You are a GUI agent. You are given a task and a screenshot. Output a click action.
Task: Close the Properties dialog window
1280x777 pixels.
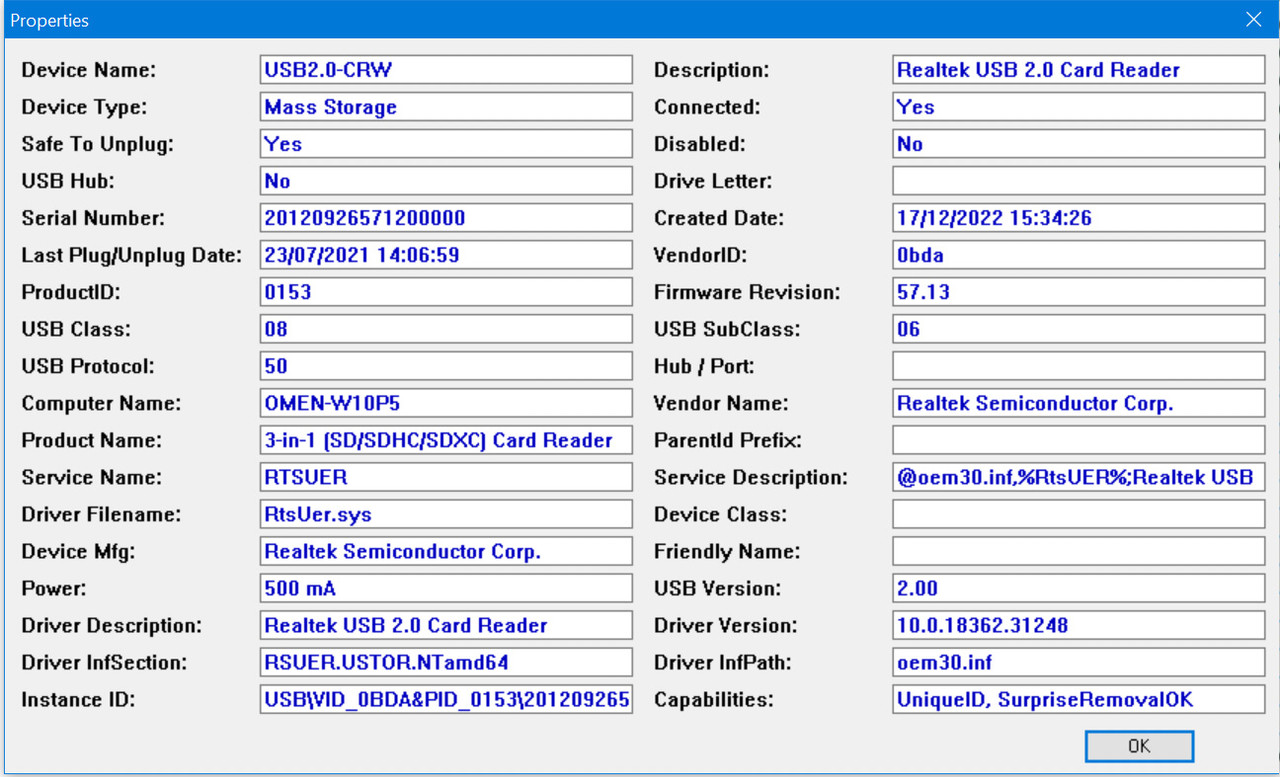[1253, 19]
